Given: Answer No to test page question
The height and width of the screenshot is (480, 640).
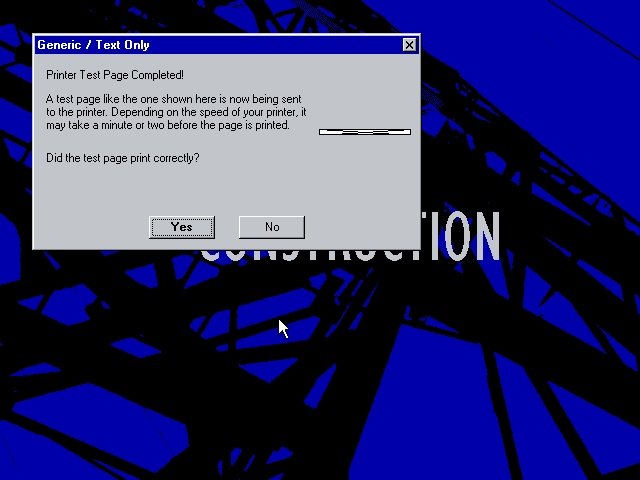Looking at the screenshot, I should click(x=272, y=227).
